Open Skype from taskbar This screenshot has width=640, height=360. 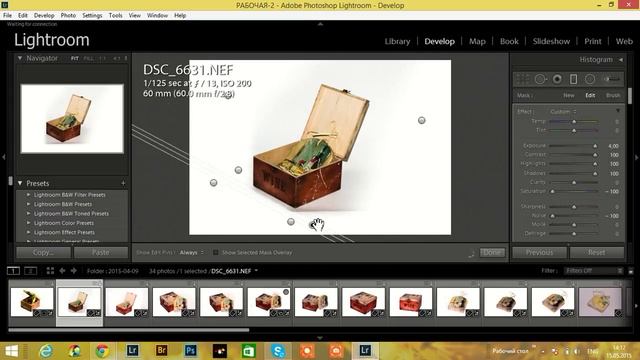click(x=278, y=351)
